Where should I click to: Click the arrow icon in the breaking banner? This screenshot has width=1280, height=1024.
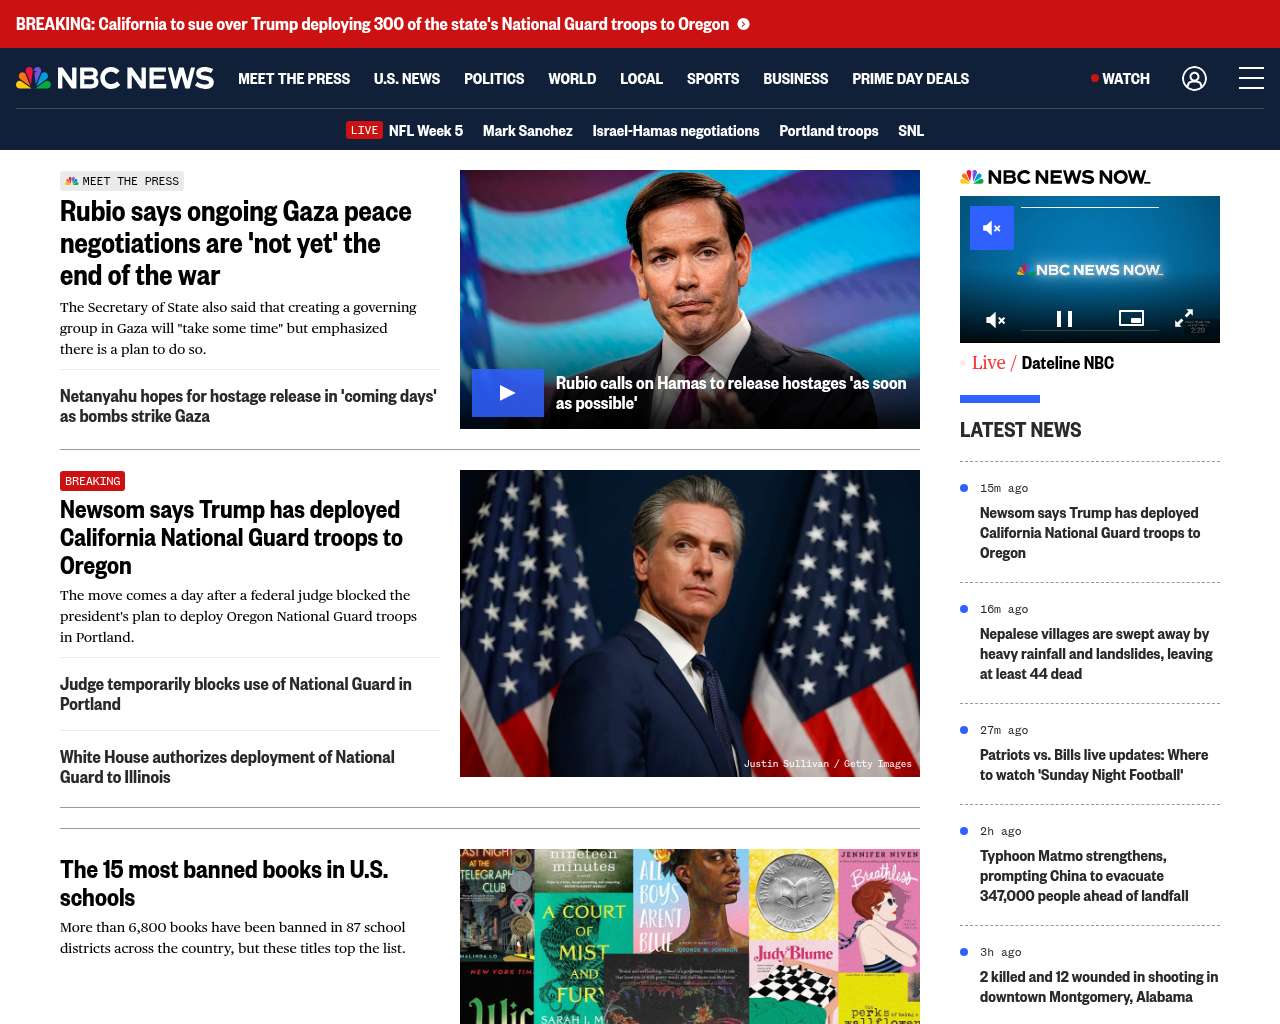[743, 24]
